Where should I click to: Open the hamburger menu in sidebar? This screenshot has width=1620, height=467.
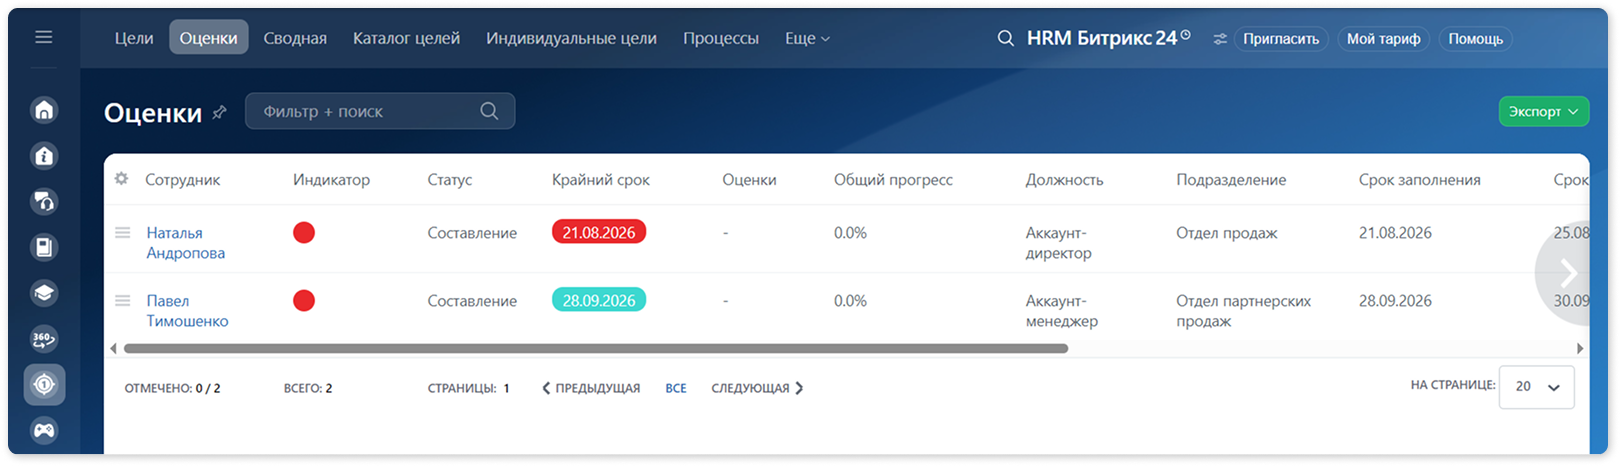pos(43,37)
